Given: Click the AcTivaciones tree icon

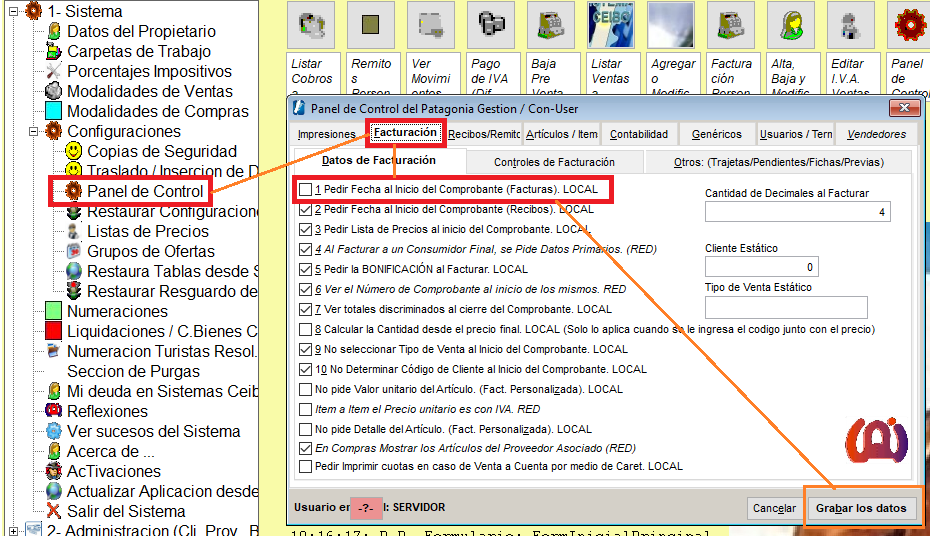Looking at the screenshot, I should click(54, 471).
